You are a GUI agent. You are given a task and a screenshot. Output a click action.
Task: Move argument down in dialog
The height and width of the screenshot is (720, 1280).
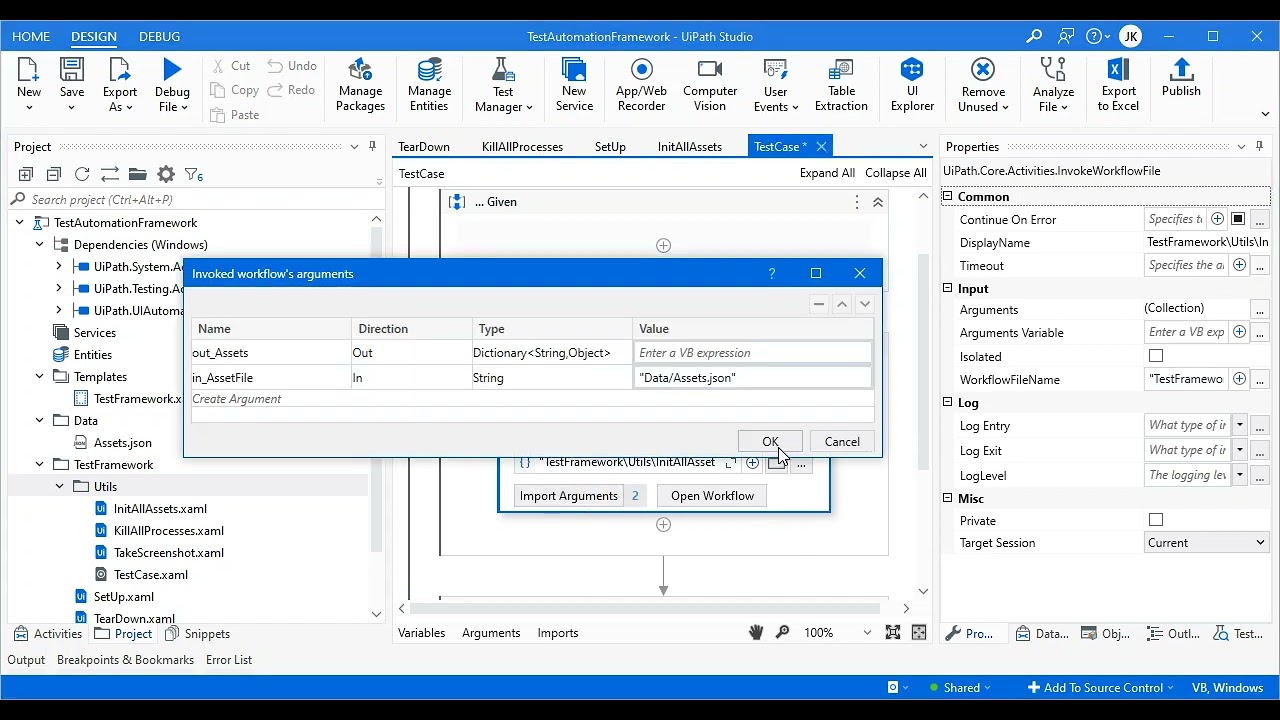(x=865, y=304)
